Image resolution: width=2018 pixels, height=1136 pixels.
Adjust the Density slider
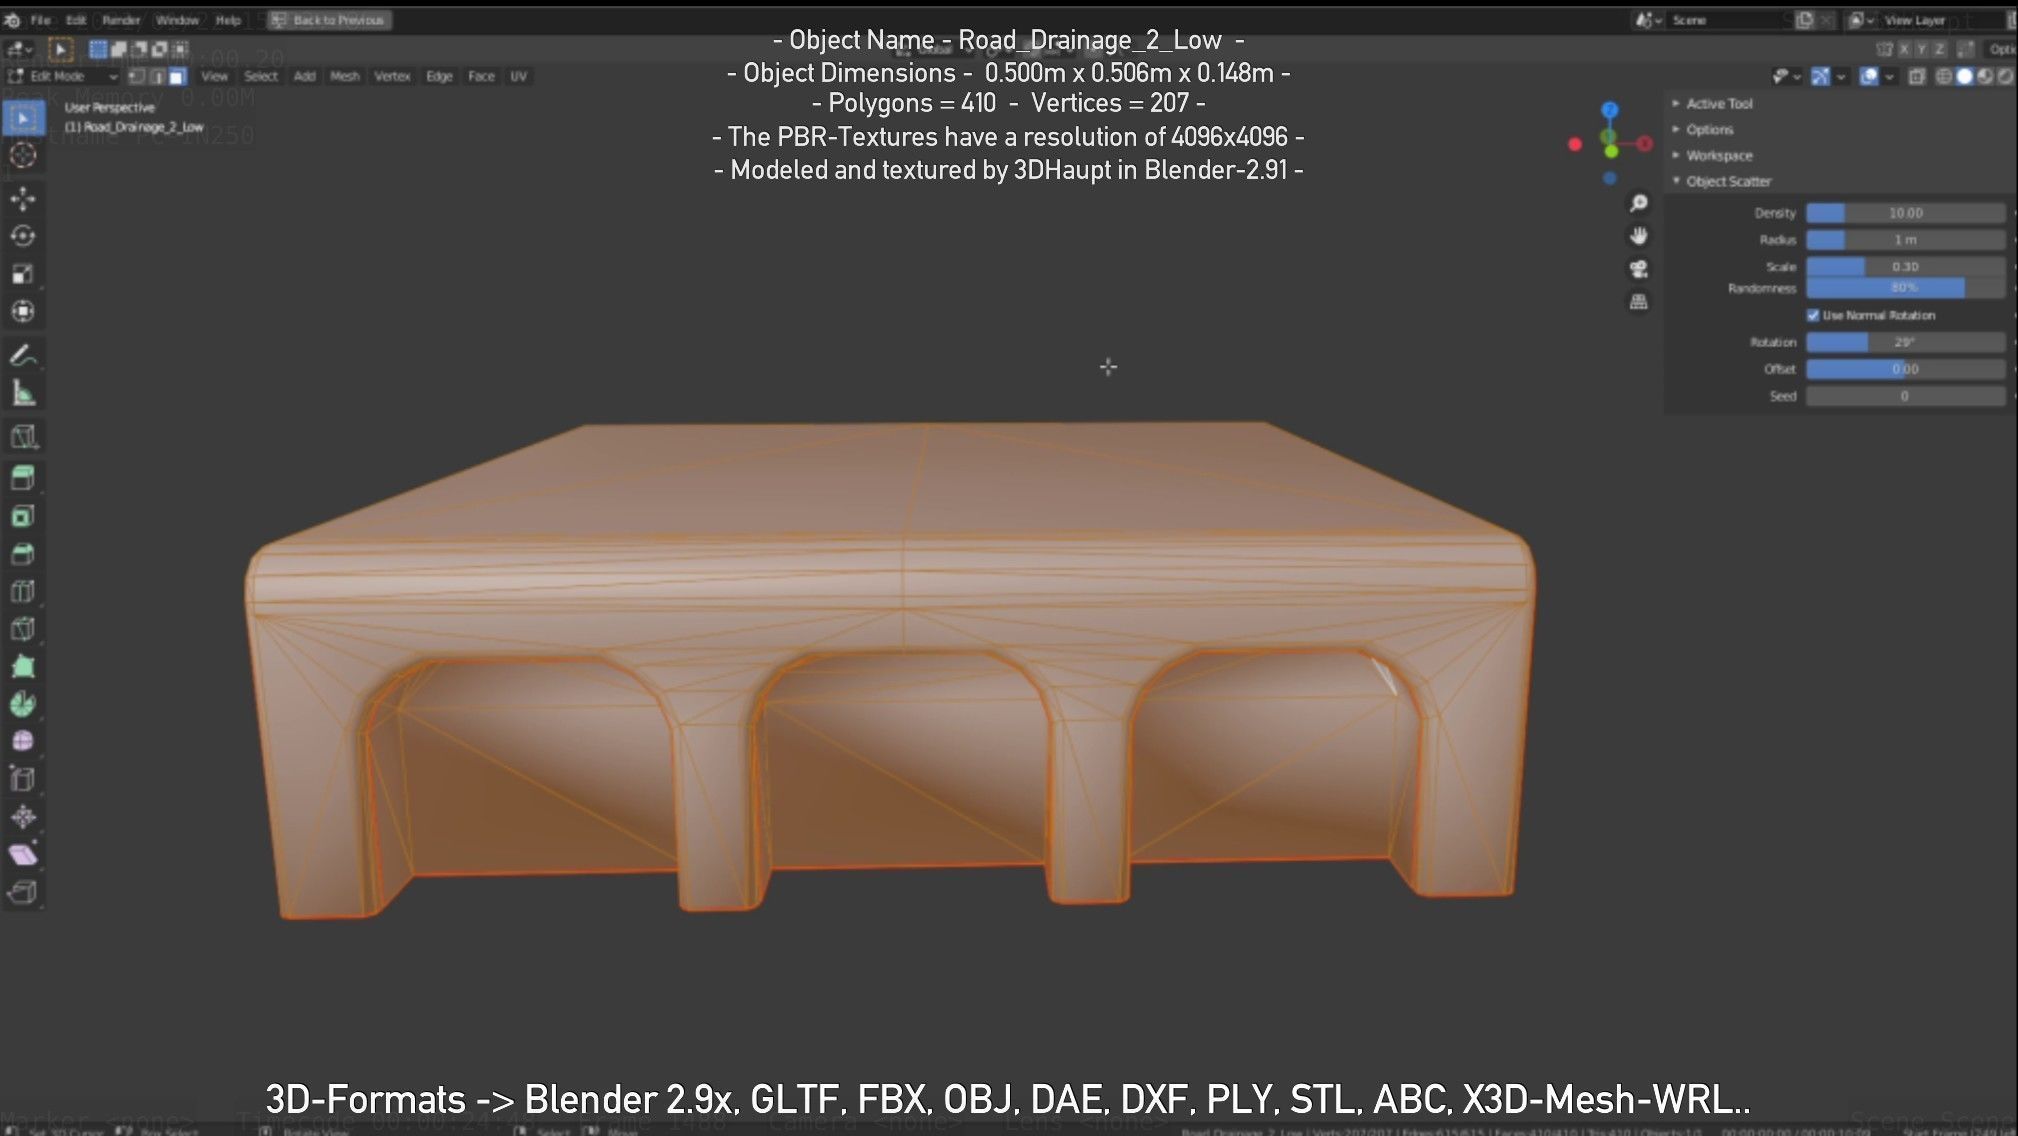coord(1905,213)
